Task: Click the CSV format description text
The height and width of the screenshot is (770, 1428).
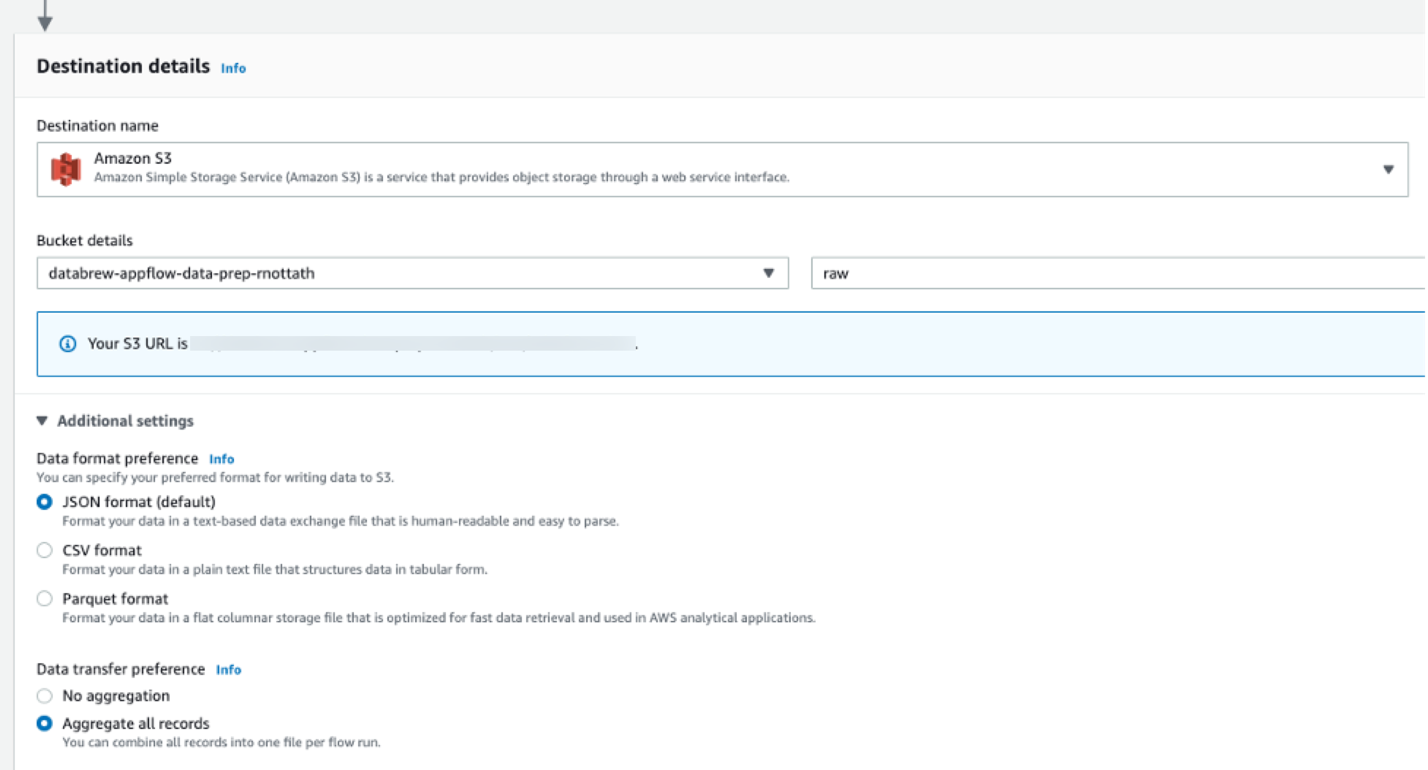Action: point(275,570)
